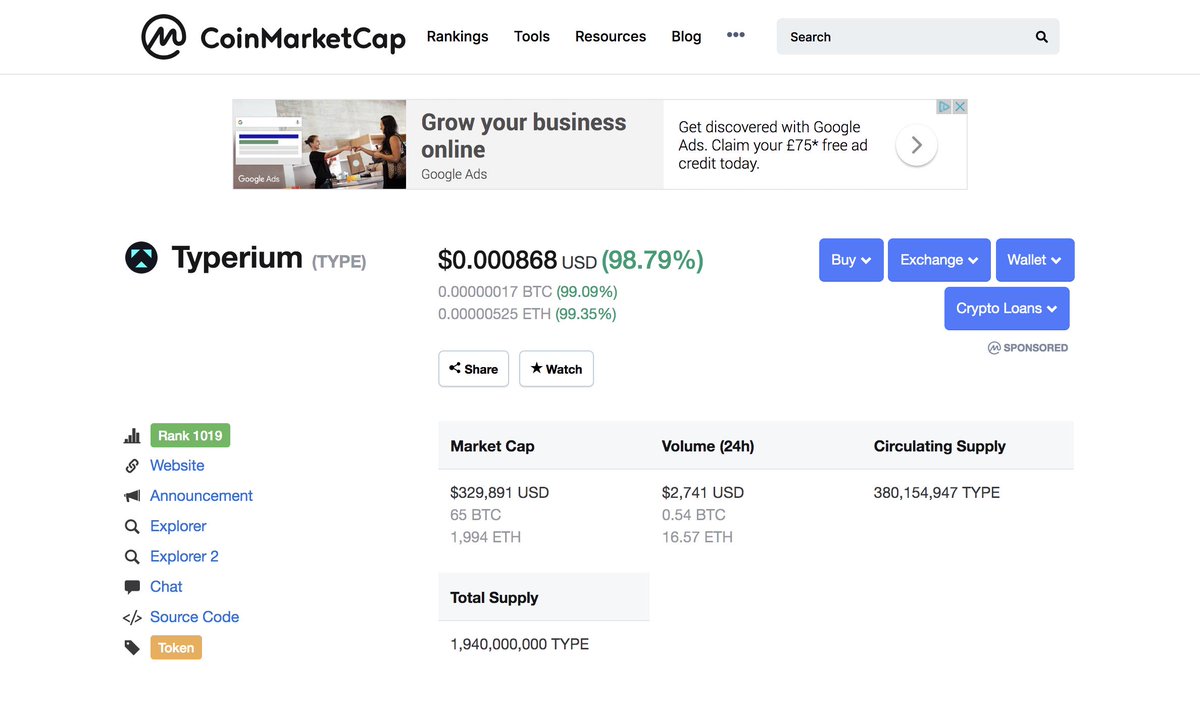This screenshot has width=1200, height=711.
Task: Open the Tools menu
Action: point(532,36)
